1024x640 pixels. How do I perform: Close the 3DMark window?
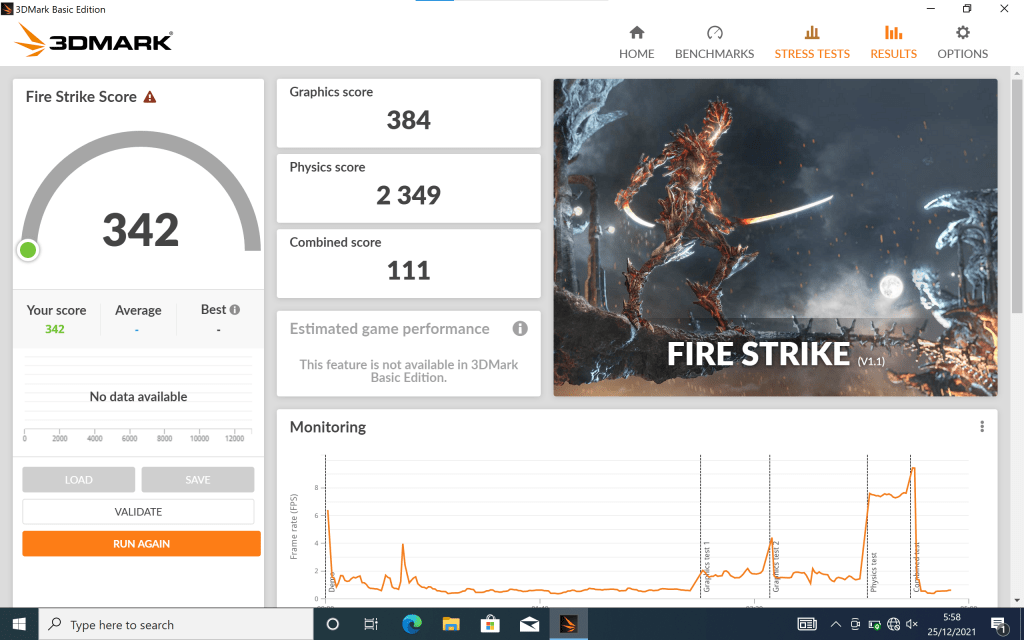pos(1004,8)
